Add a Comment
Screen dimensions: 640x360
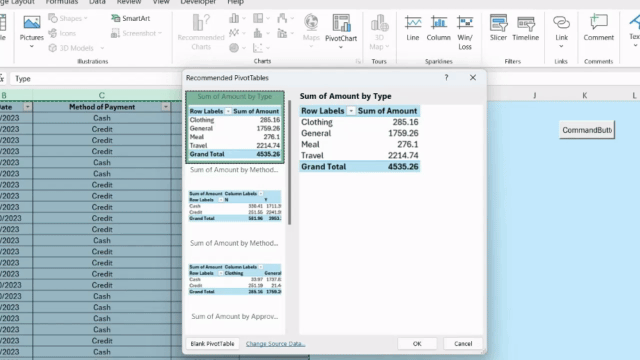click(598, 28)
